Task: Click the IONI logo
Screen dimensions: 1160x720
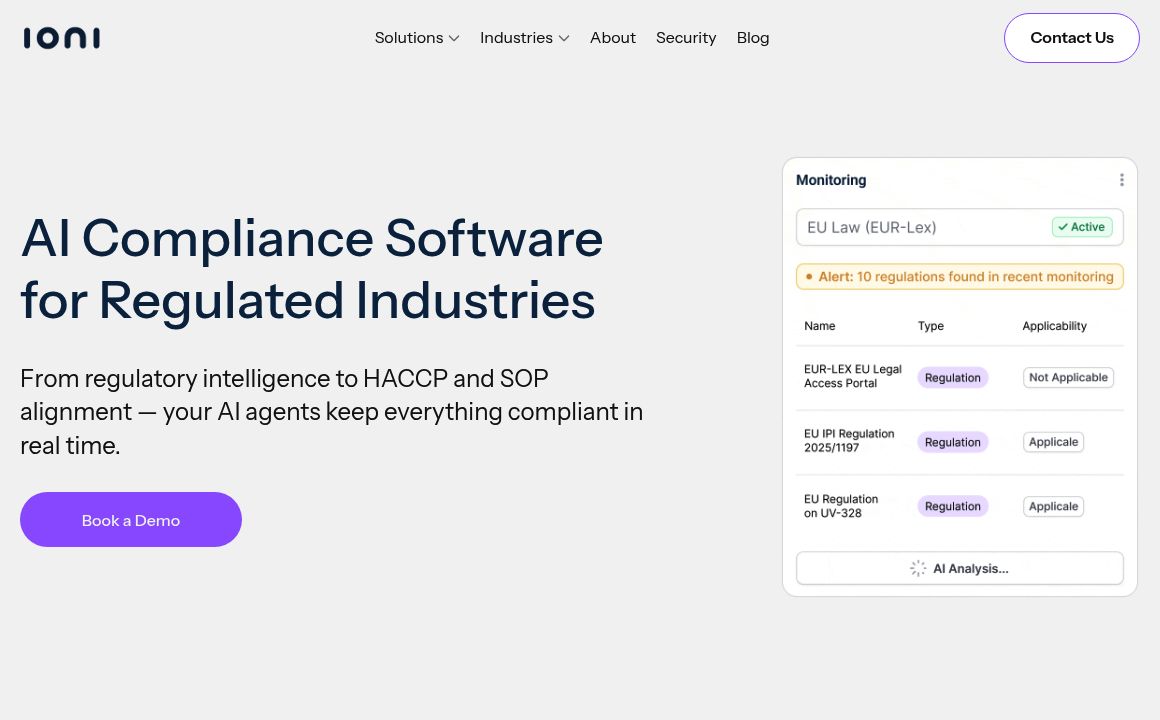Action: point(62,38)
